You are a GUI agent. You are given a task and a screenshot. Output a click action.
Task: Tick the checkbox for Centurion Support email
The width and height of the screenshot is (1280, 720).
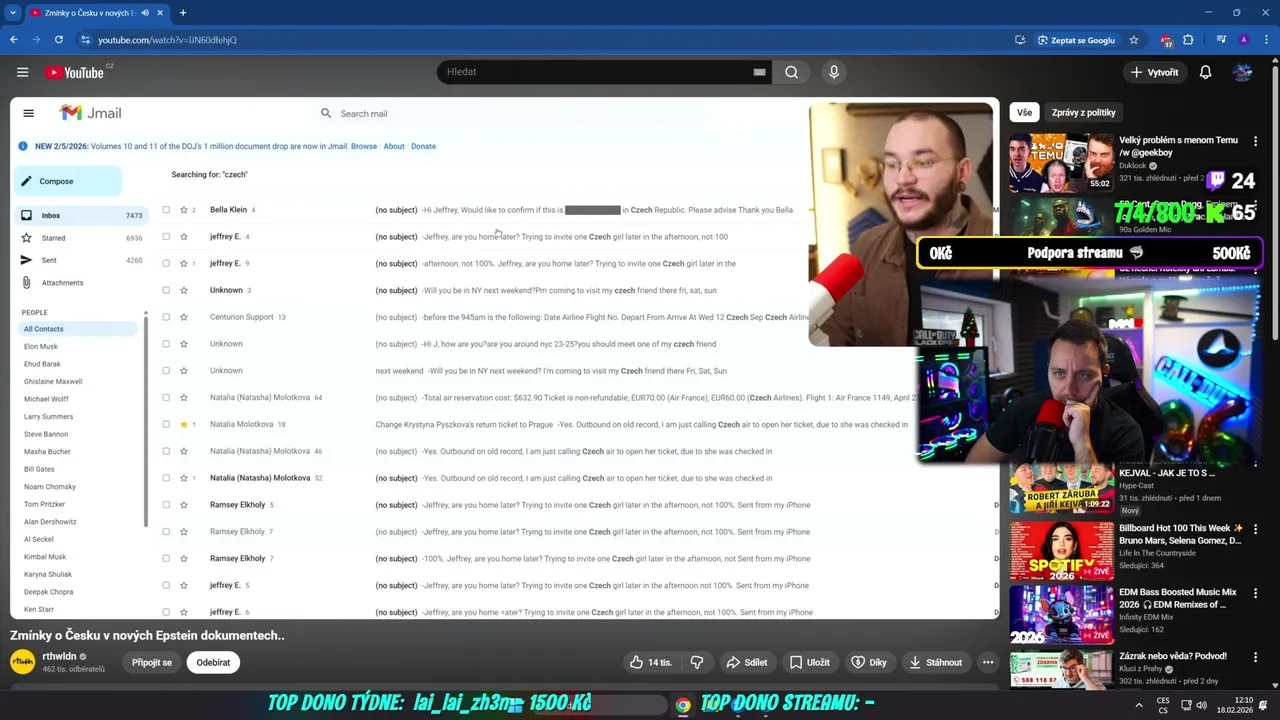pos(166,317)
